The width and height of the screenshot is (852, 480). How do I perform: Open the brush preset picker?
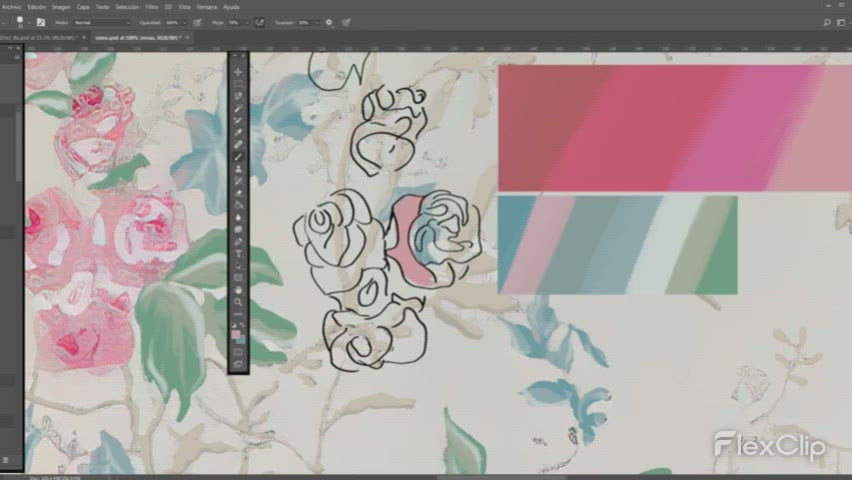(27, 21)
